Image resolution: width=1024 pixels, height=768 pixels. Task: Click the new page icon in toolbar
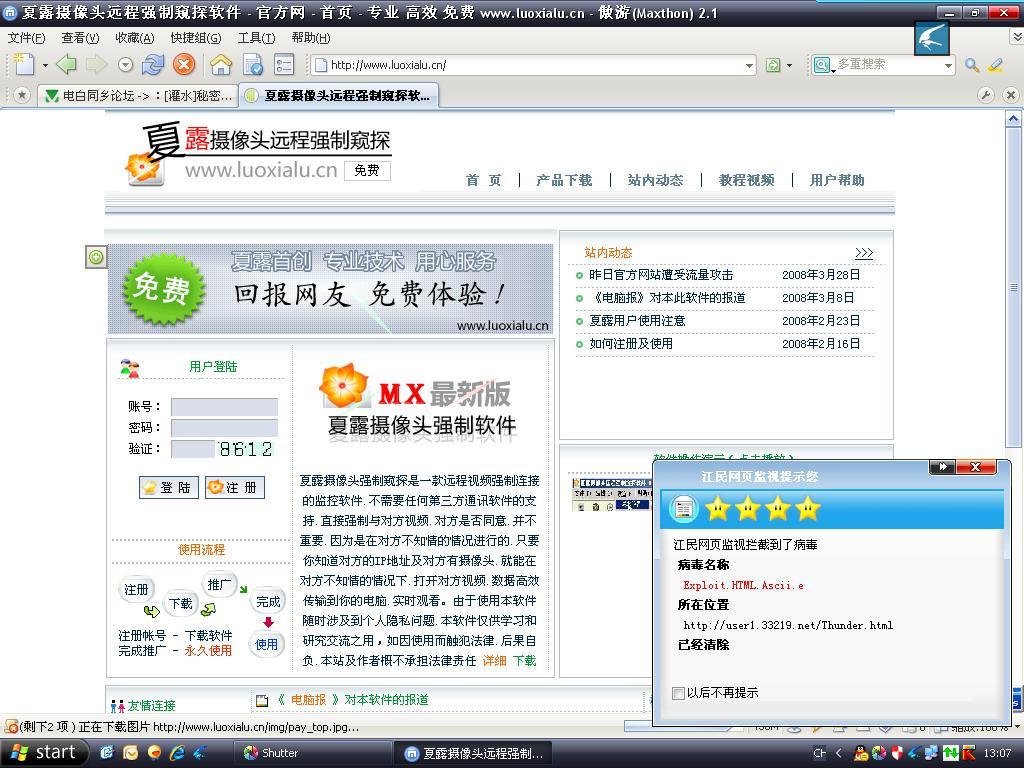point(24,65)
